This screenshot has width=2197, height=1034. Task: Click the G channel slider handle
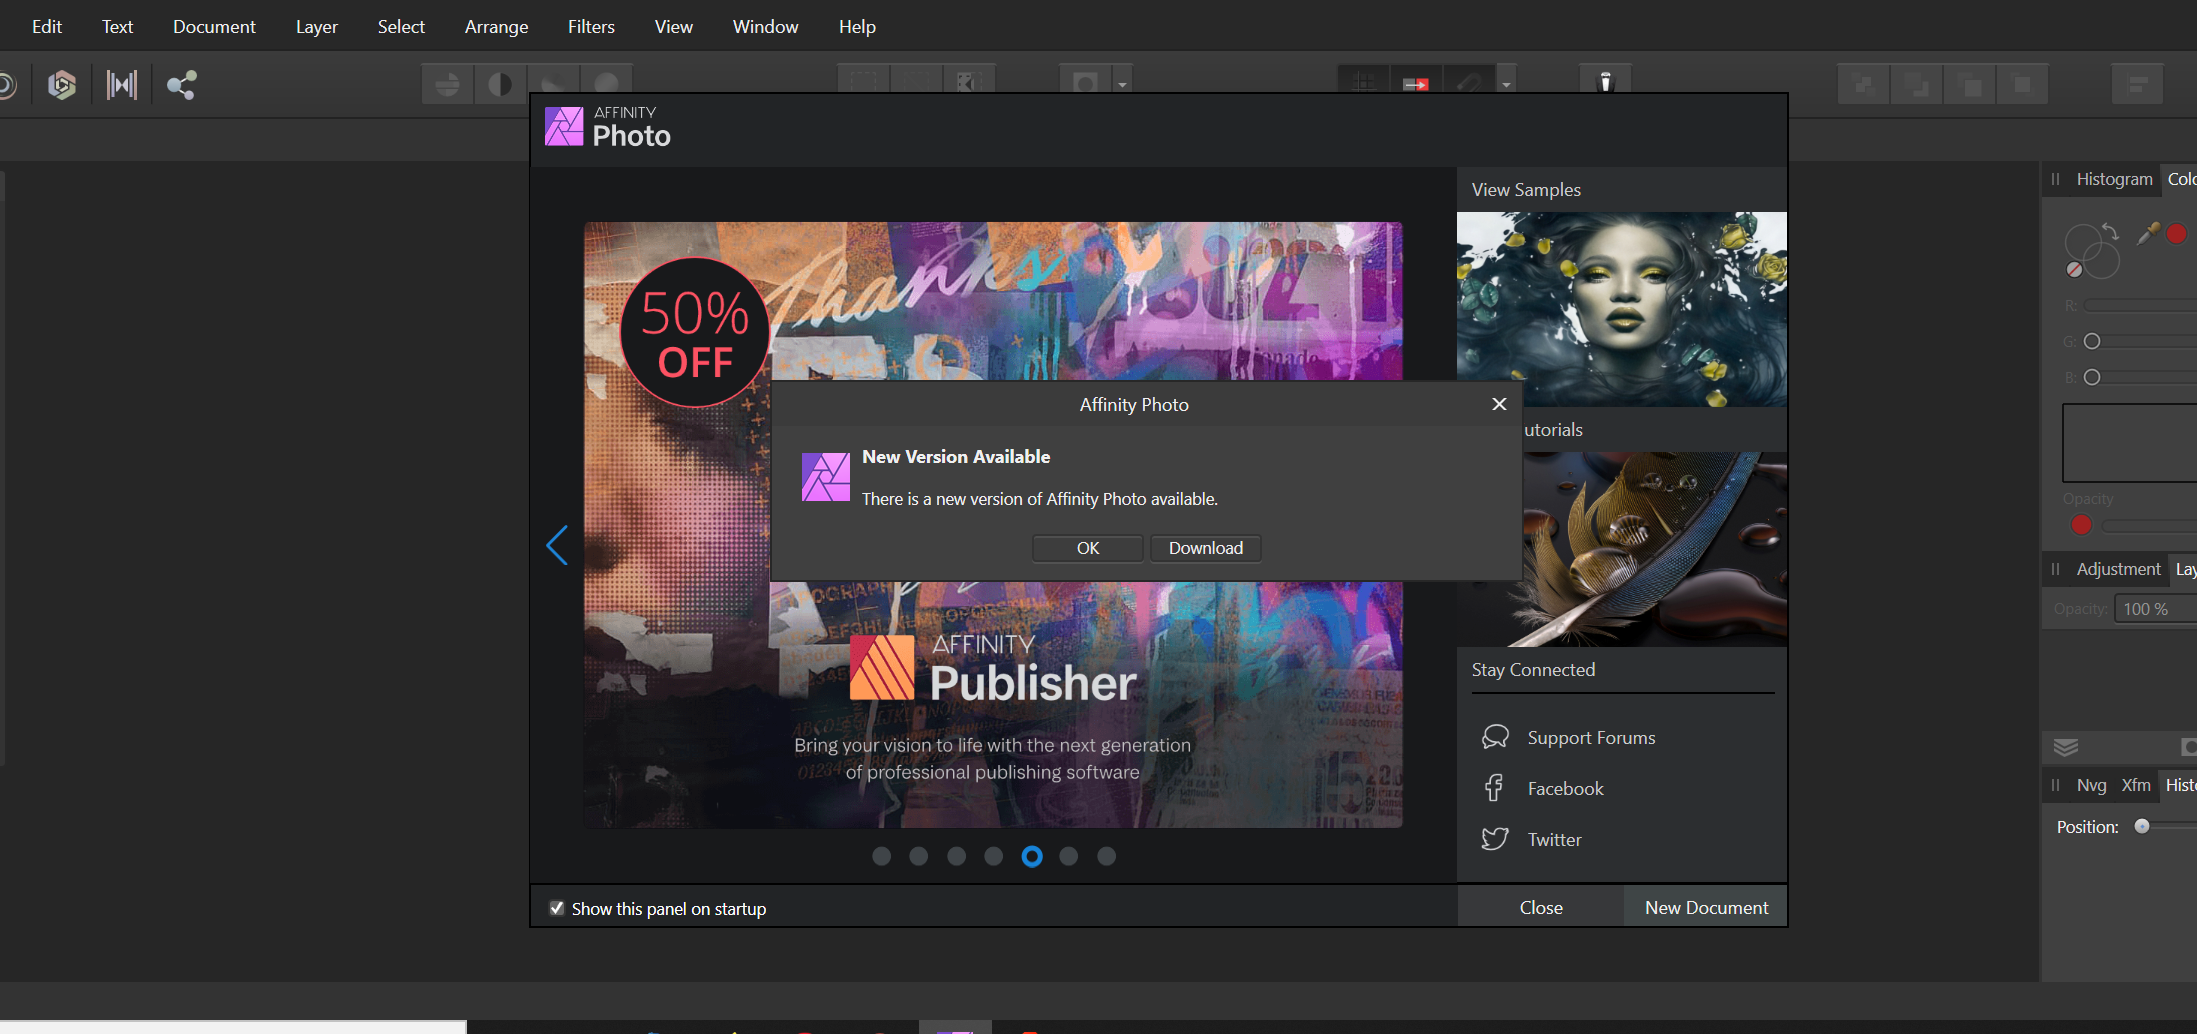[x=2091, y=341]
